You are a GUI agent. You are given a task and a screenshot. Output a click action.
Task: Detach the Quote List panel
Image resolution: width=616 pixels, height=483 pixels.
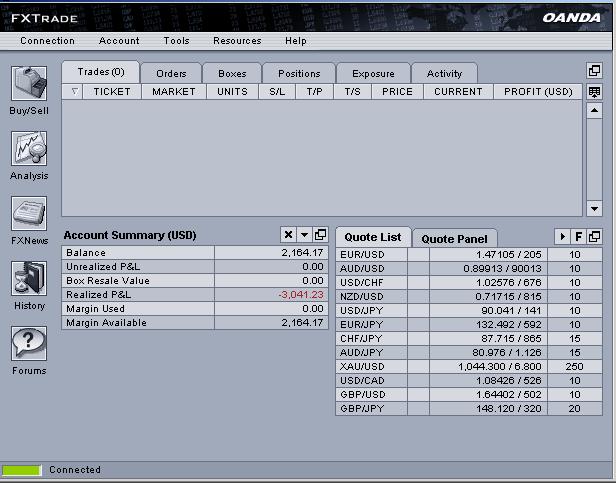(594, 237)
